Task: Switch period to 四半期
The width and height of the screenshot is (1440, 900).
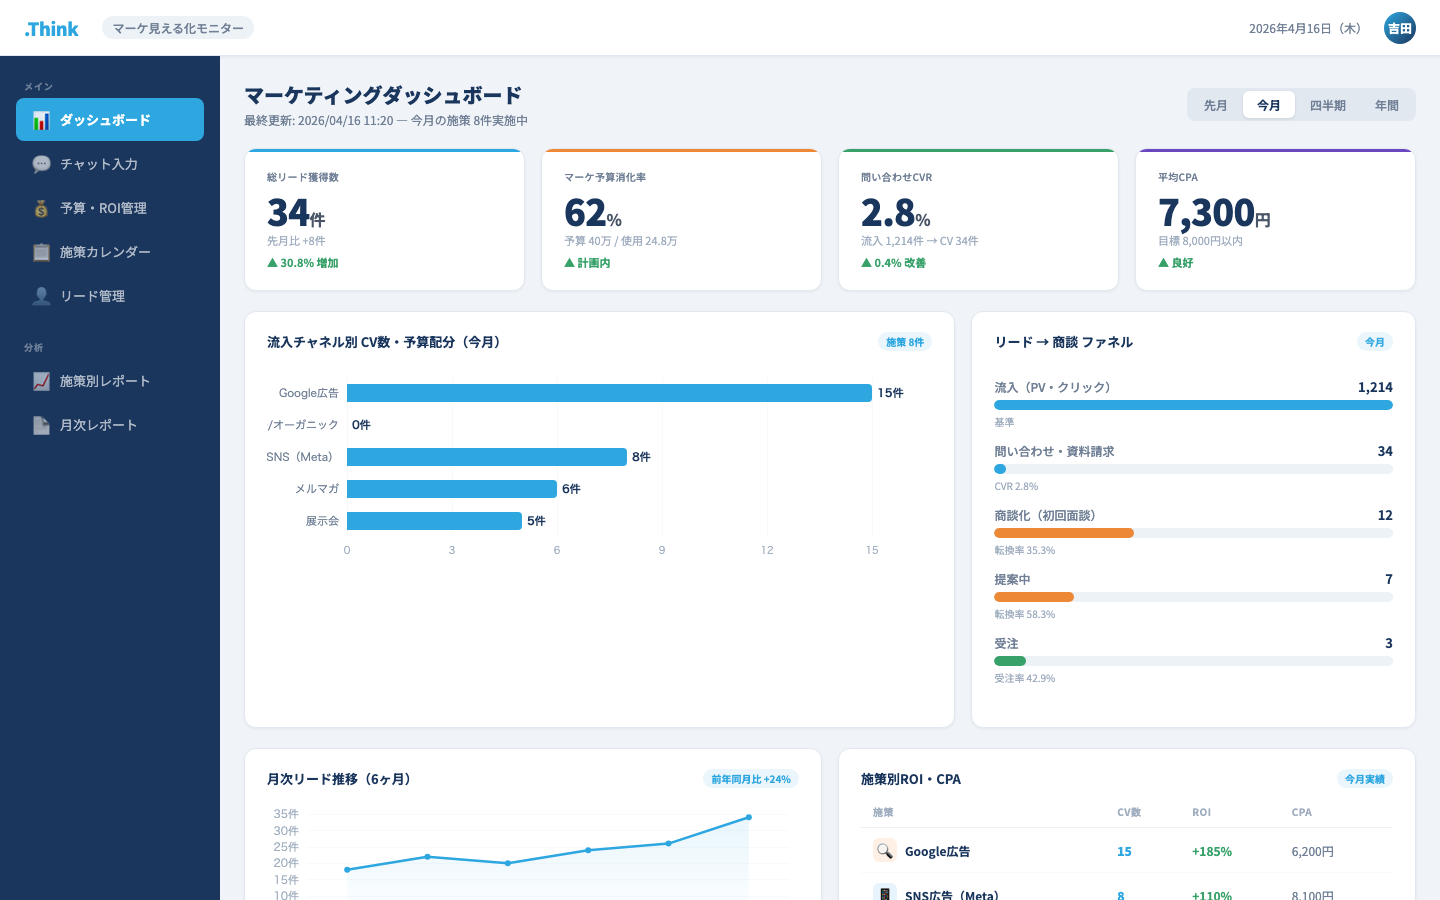Action: coord(1327,105)
